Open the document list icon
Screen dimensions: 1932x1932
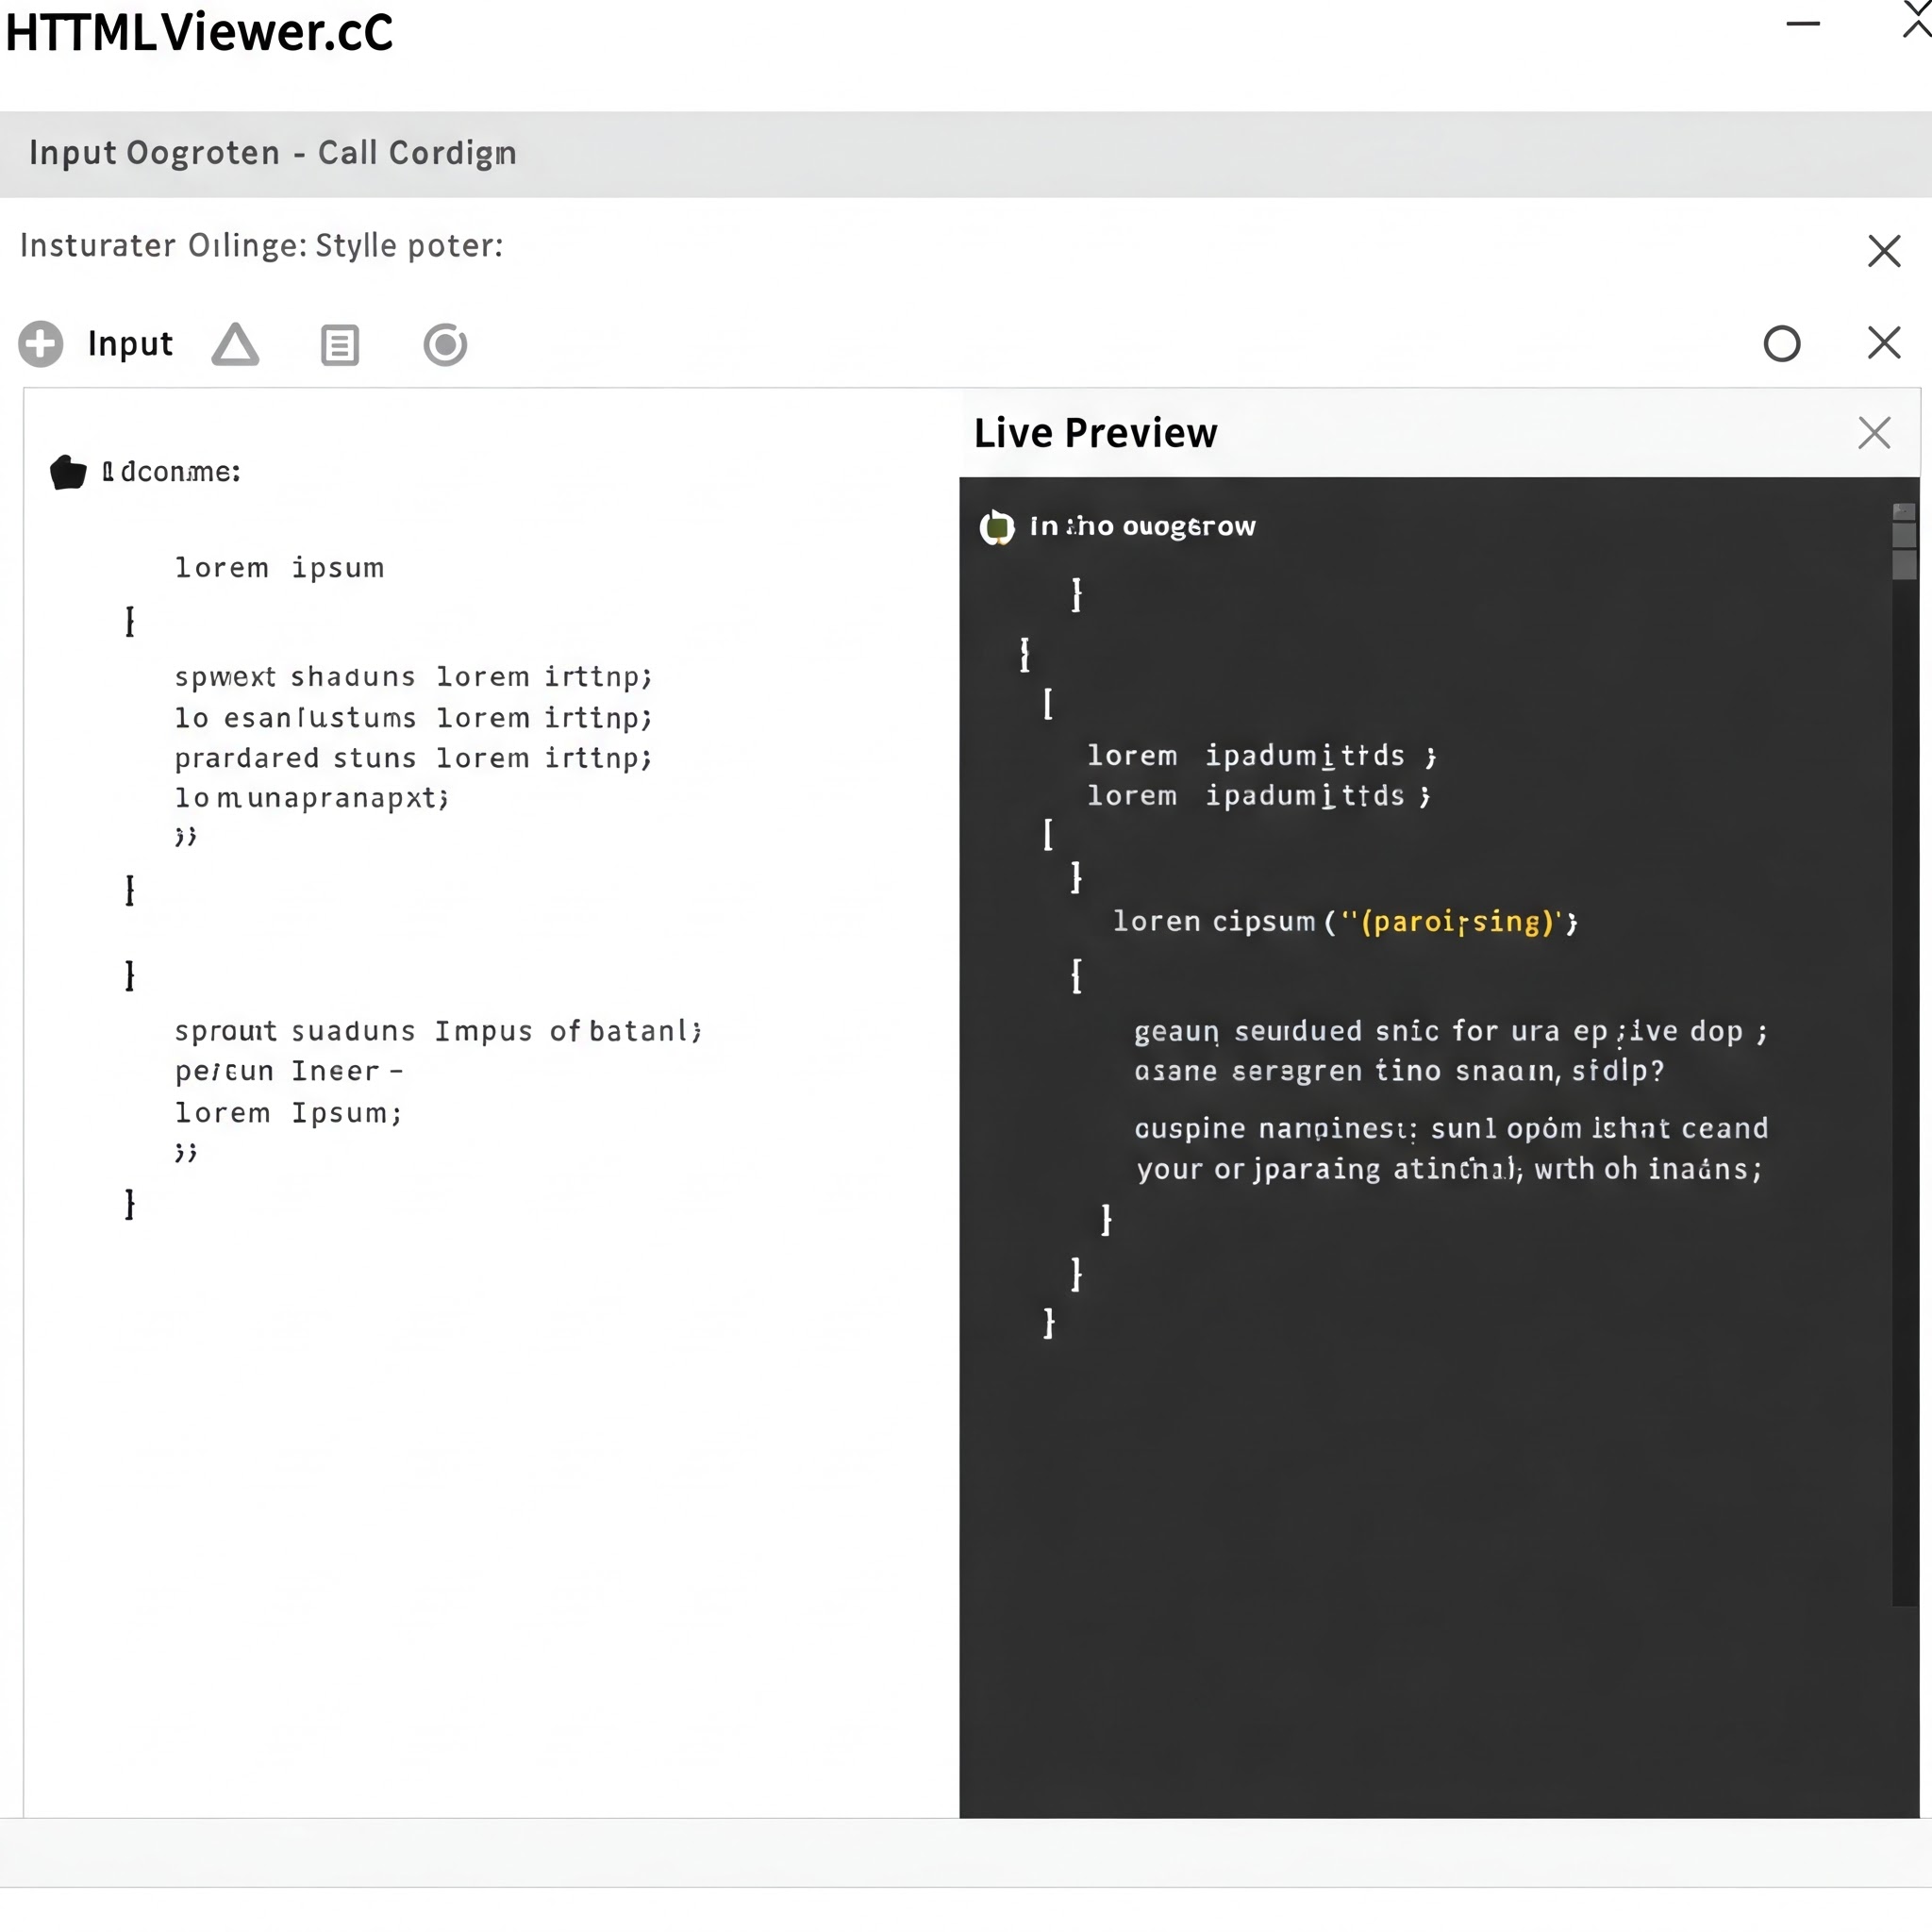click(x=339, y=346)
